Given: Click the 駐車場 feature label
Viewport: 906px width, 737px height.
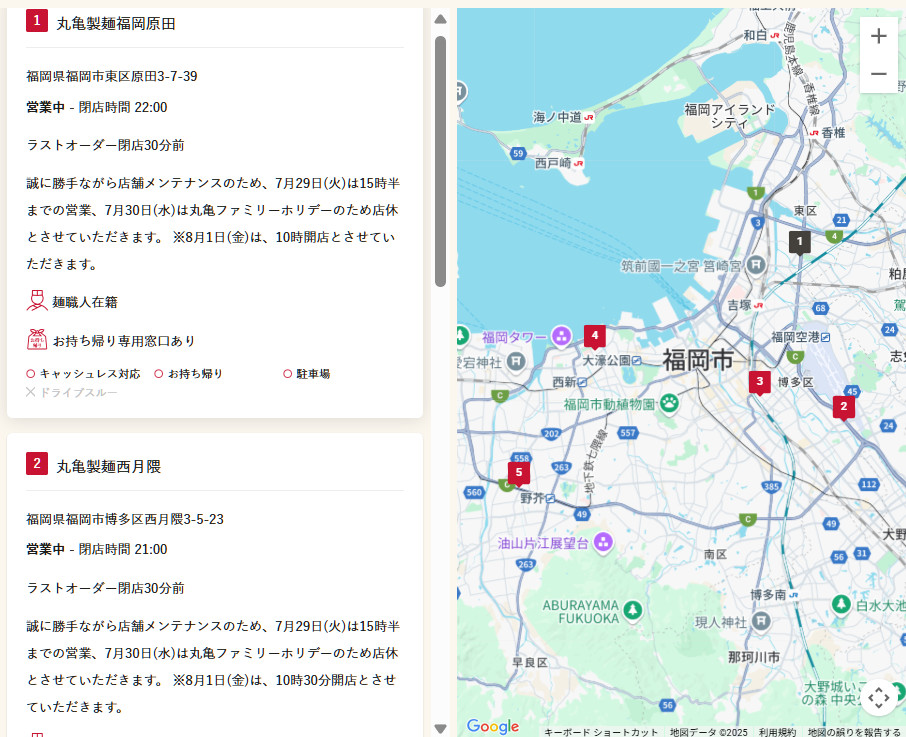Looking at the screenshot, I should tap(313, 374).
